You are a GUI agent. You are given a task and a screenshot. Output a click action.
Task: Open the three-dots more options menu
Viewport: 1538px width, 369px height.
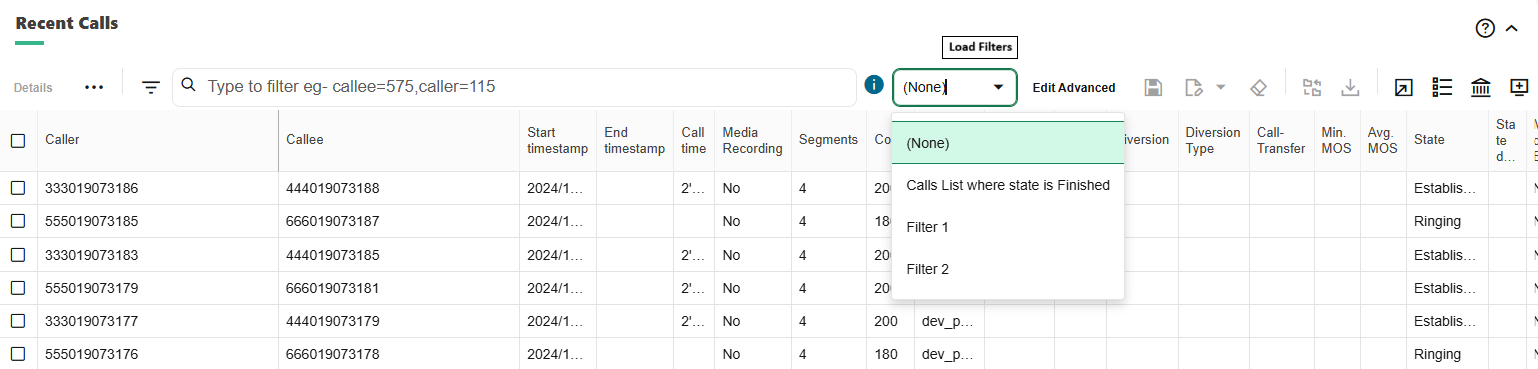point(94,87)
